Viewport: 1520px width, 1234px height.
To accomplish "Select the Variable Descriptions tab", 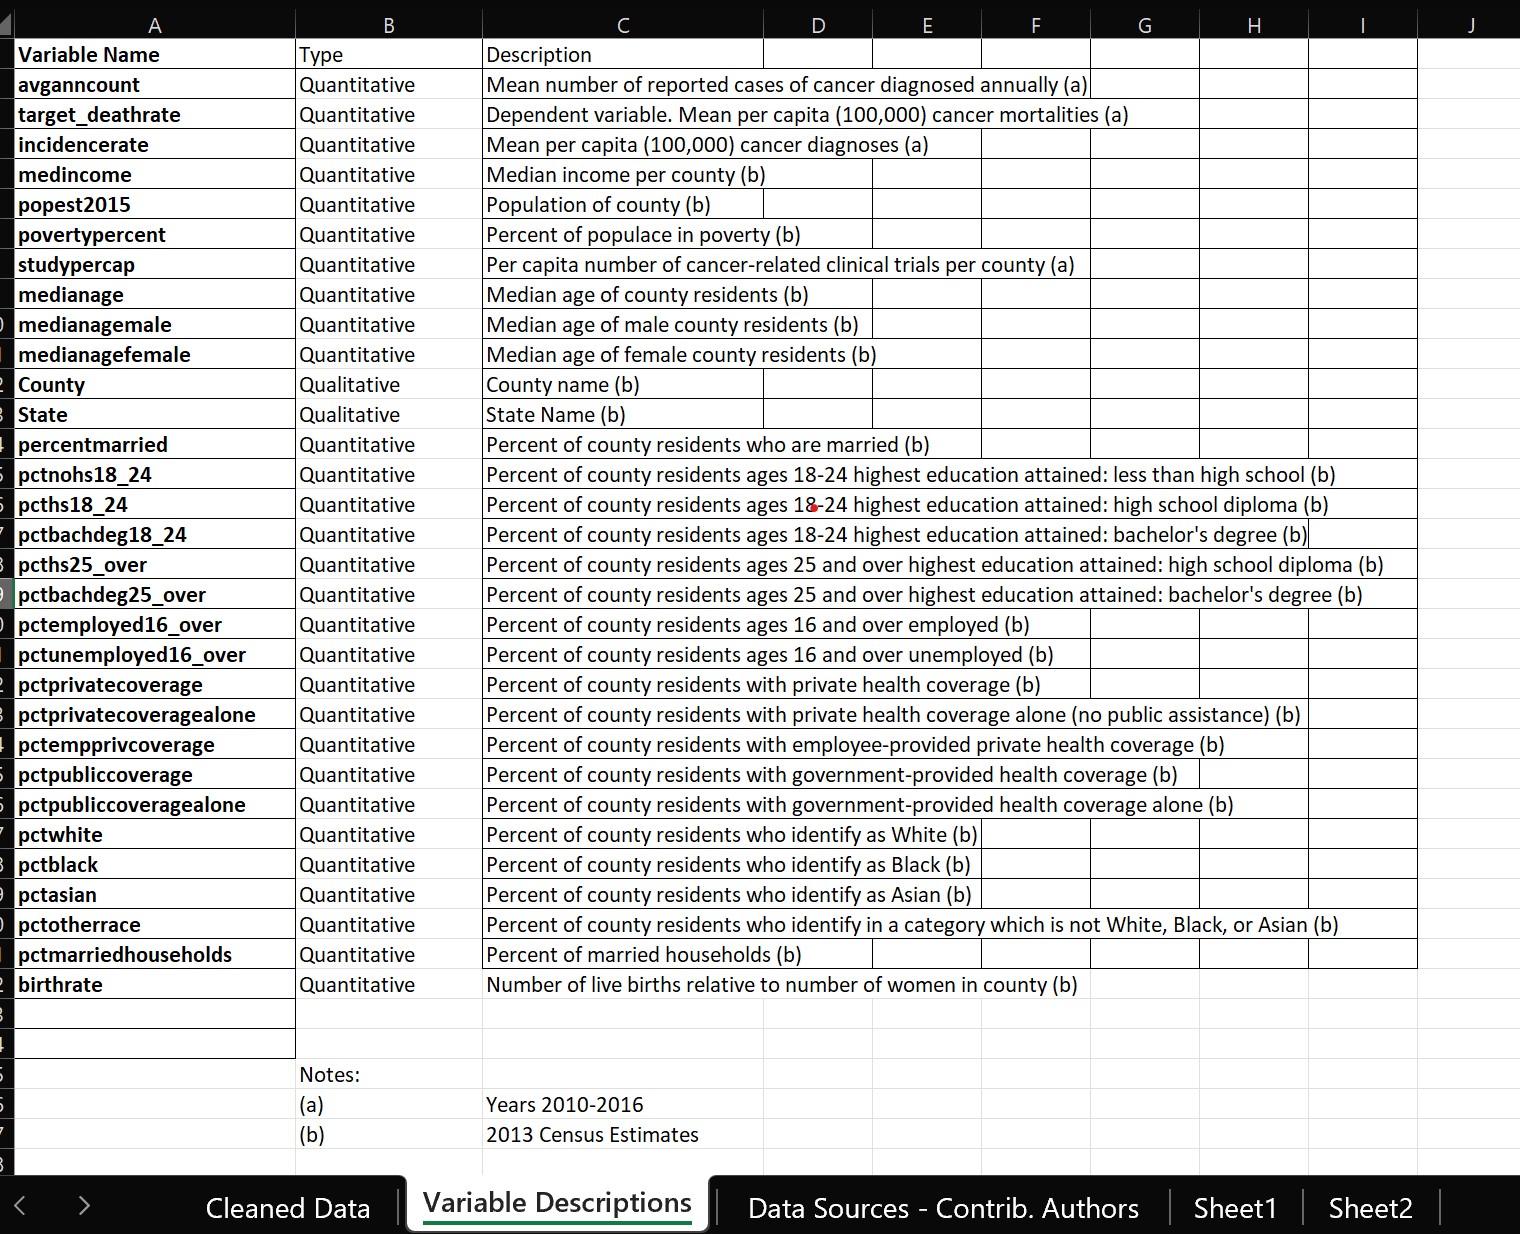I will pos(556,1202).
